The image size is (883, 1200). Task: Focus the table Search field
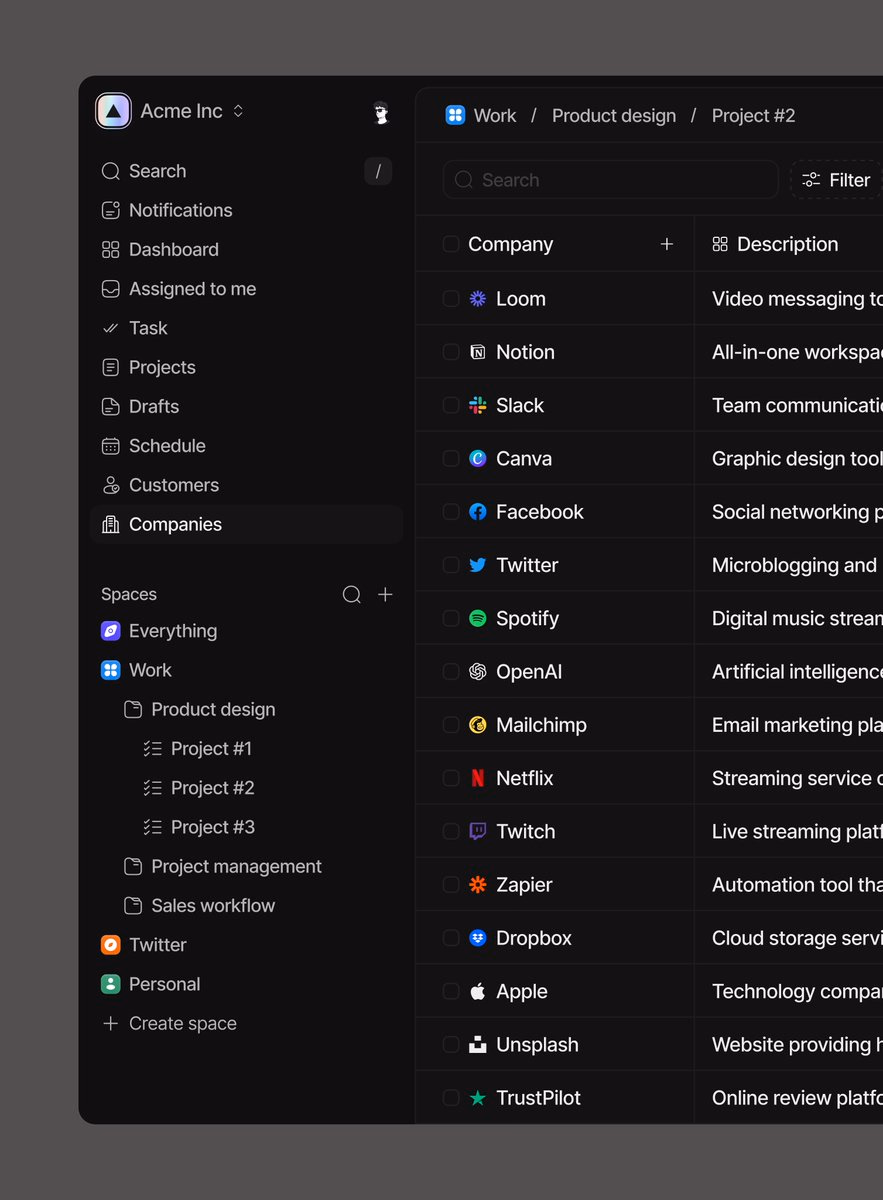pos(611,180)
